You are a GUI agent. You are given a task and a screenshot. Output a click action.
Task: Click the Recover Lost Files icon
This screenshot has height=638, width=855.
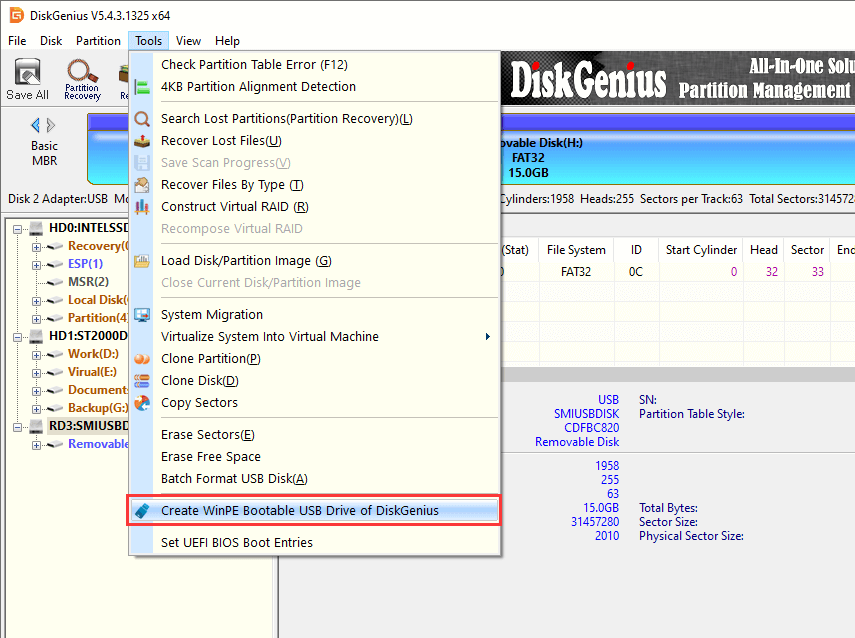tap(142, 141)
